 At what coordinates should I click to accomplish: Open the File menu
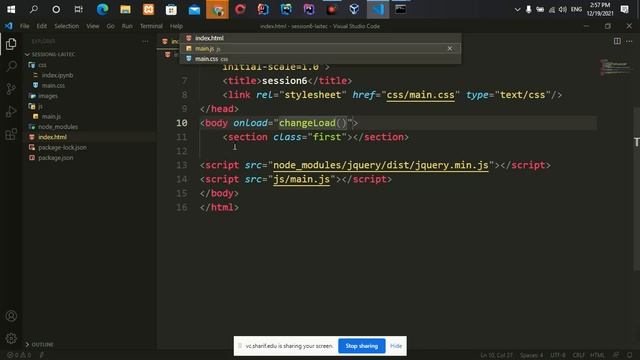(24, 26)
